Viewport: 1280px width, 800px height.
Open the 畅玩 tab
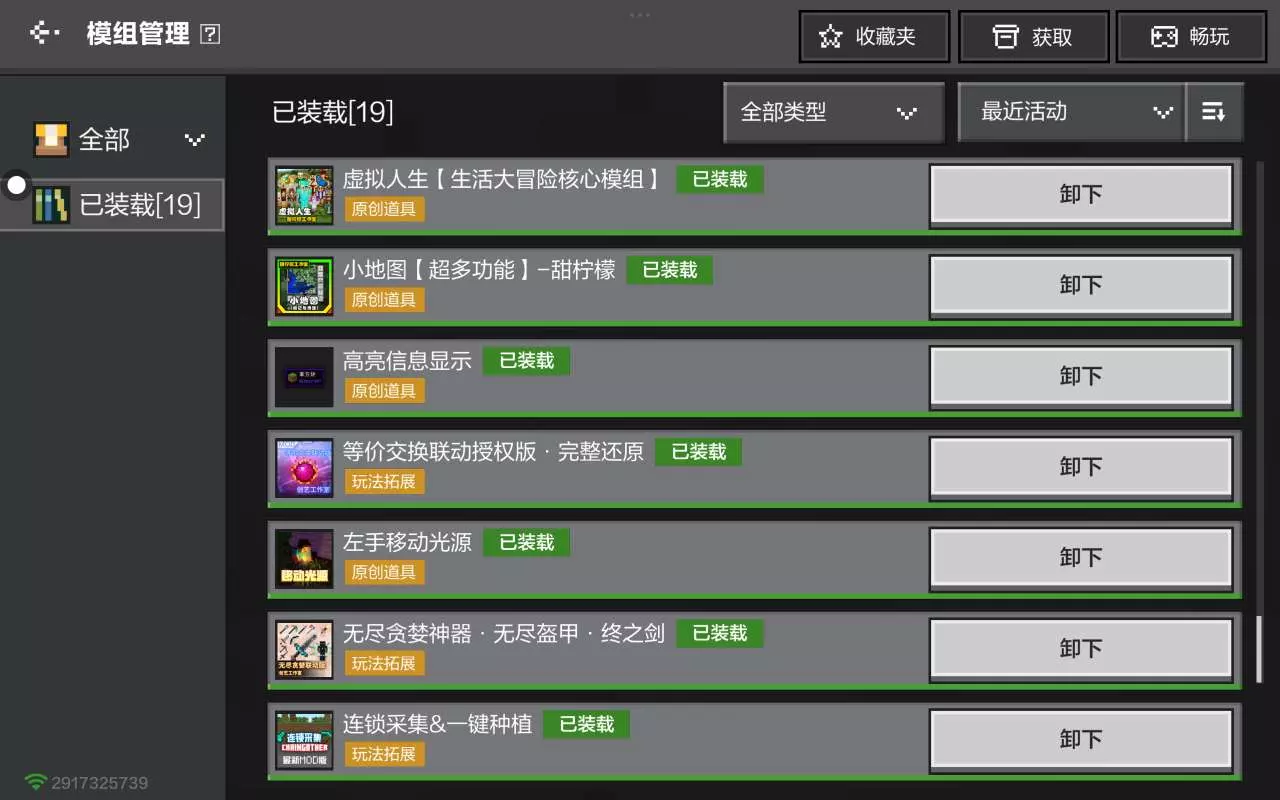[1191, 37]
